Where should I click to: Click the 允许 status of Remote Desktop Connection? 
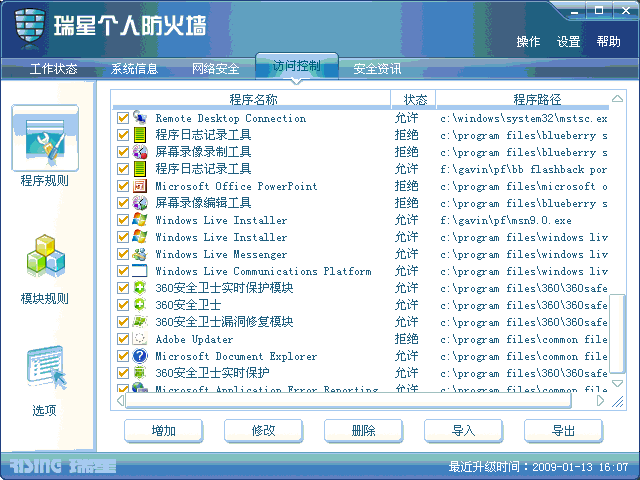tap(407, 118)
